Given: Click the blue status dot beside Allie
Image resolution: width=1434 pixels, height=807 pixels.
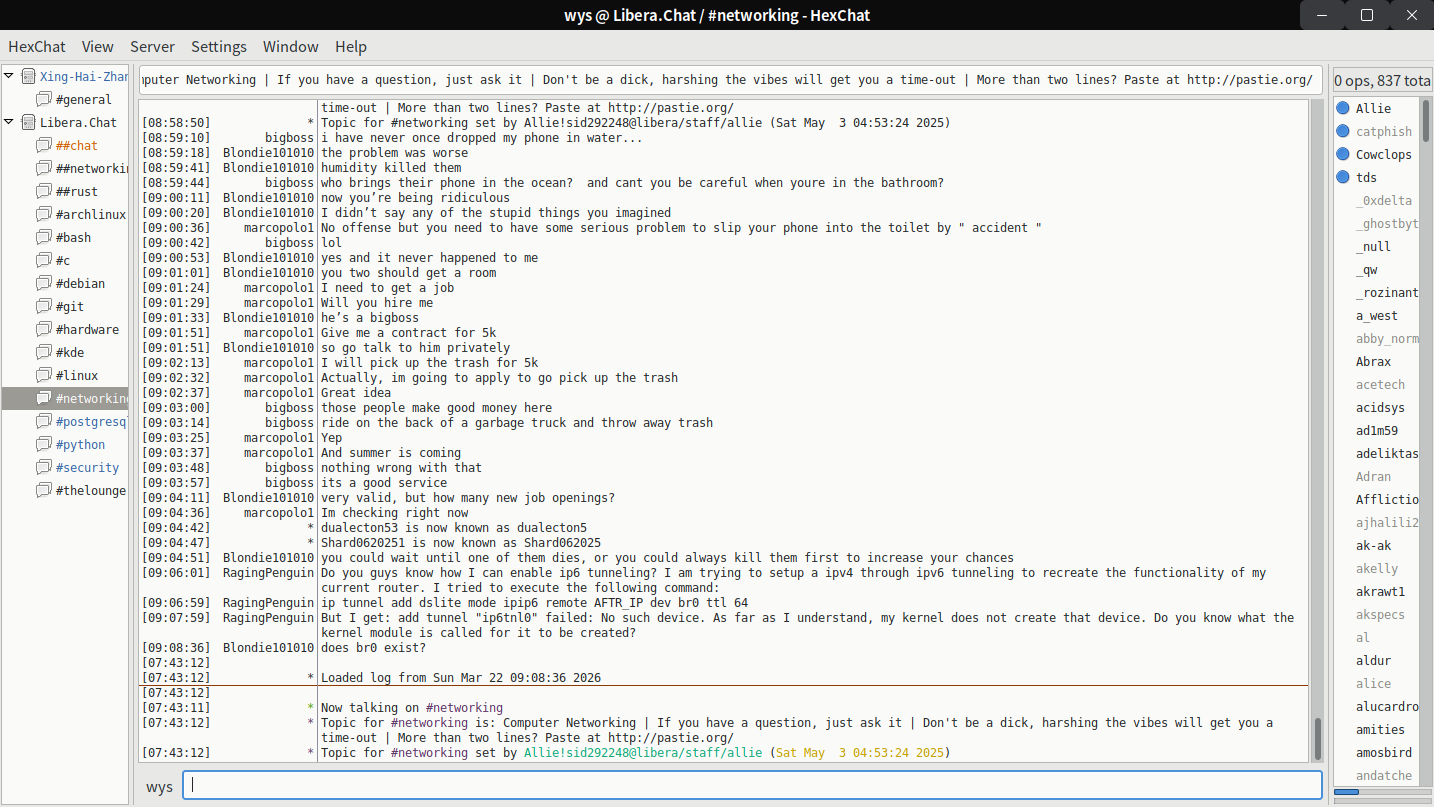Looking at the screenshot, I should click(1343, 108).
